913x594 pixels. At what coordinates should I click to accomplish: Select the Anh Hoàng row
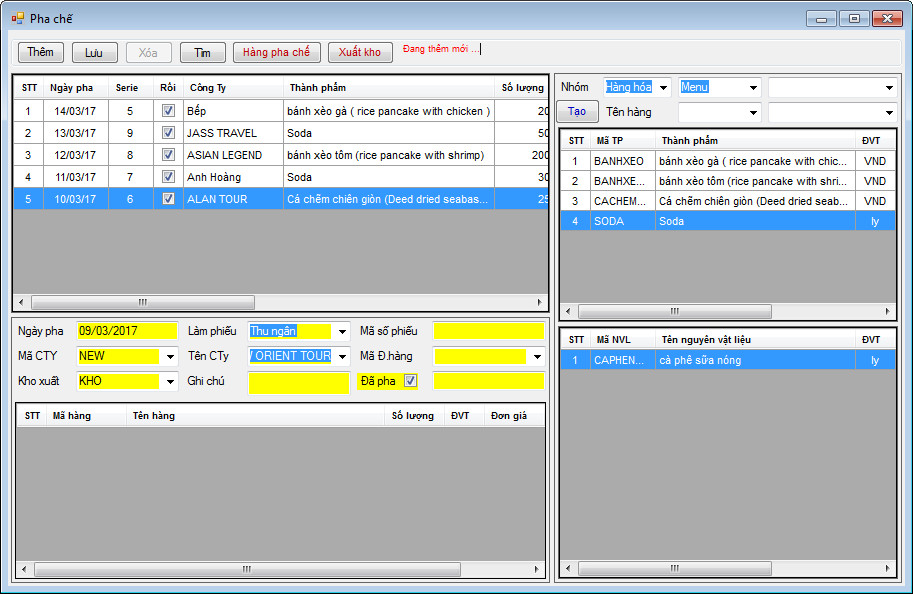click(281, 176)
